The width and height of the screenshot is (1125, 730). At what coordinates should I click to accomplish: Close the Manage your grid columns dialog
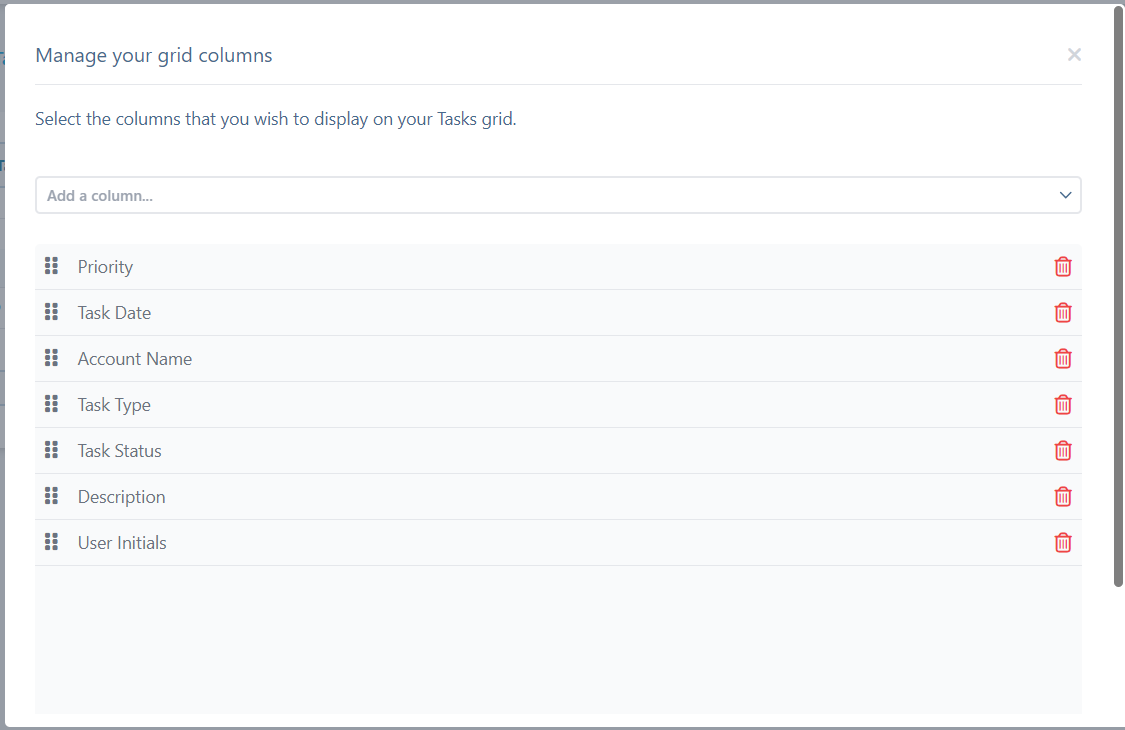1074,55
